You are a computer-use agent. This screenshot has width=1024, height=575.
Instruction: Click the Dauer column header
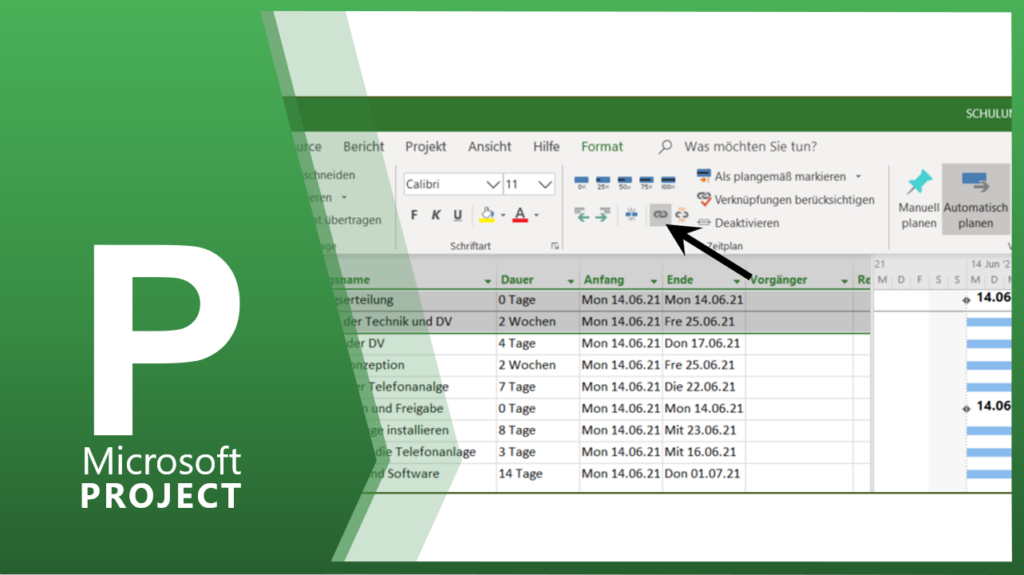tap(517, 280)
